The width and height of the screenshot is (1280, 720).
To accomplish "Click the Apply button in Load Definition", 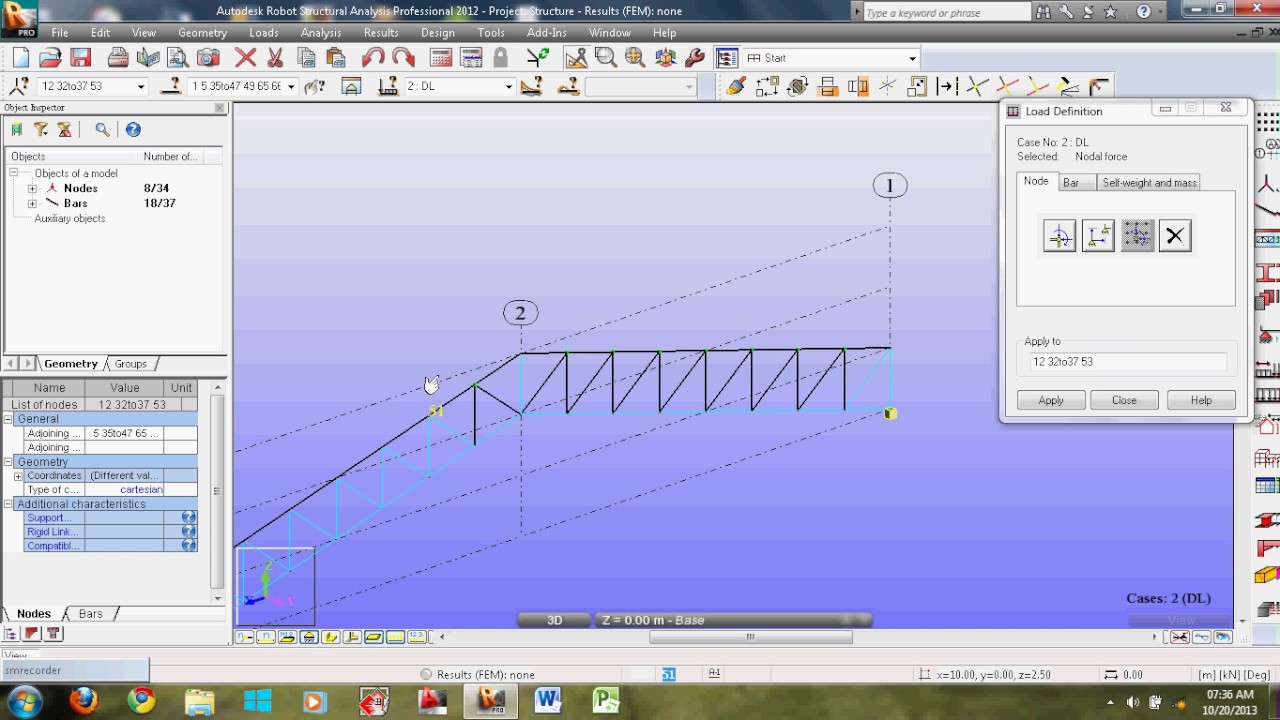I will click(x=1051, y=400).
